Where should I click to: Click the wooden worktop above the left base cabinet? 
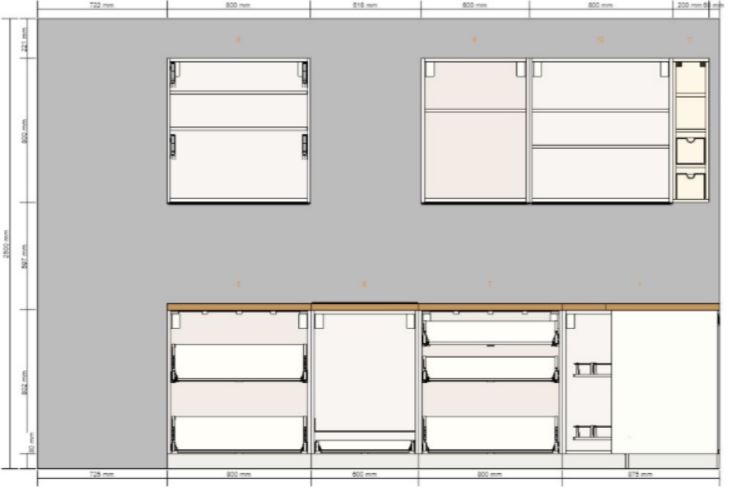(x=238, y=307)
